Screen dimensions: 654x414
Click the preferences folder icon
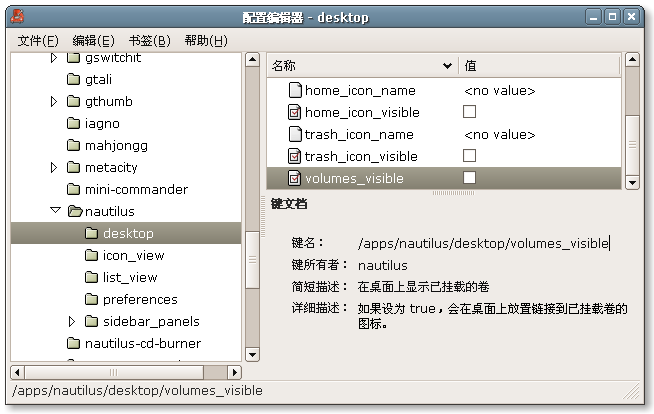91,299
